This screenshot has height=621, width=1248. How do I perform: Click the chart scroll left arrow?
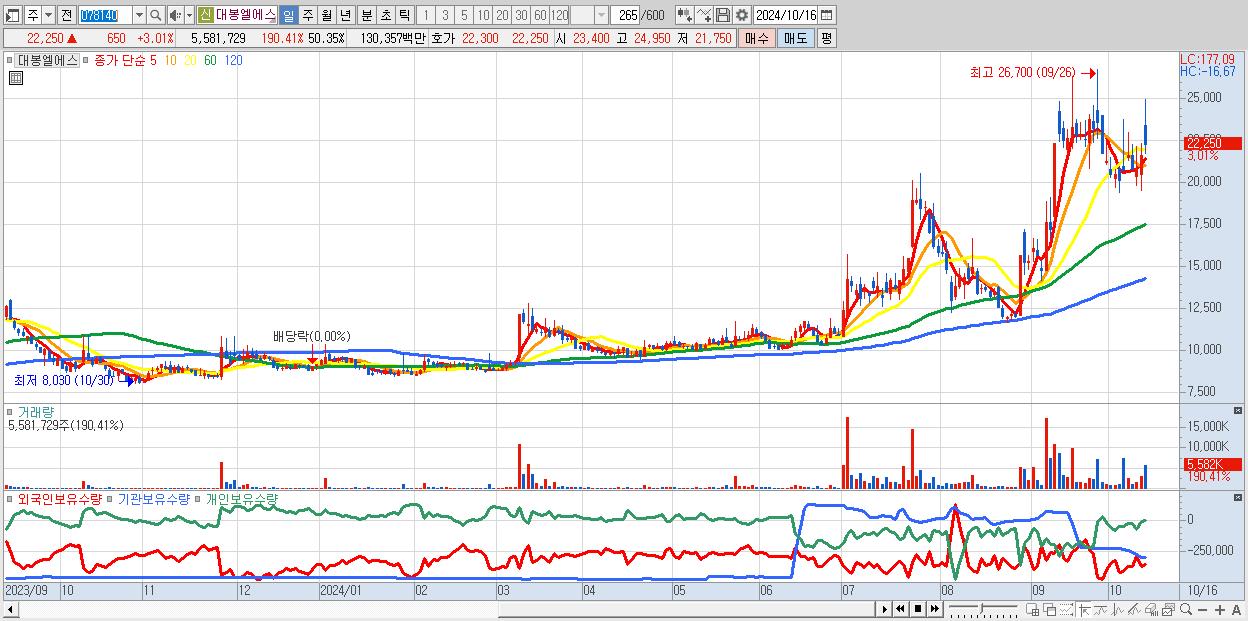tap(10, 609)
